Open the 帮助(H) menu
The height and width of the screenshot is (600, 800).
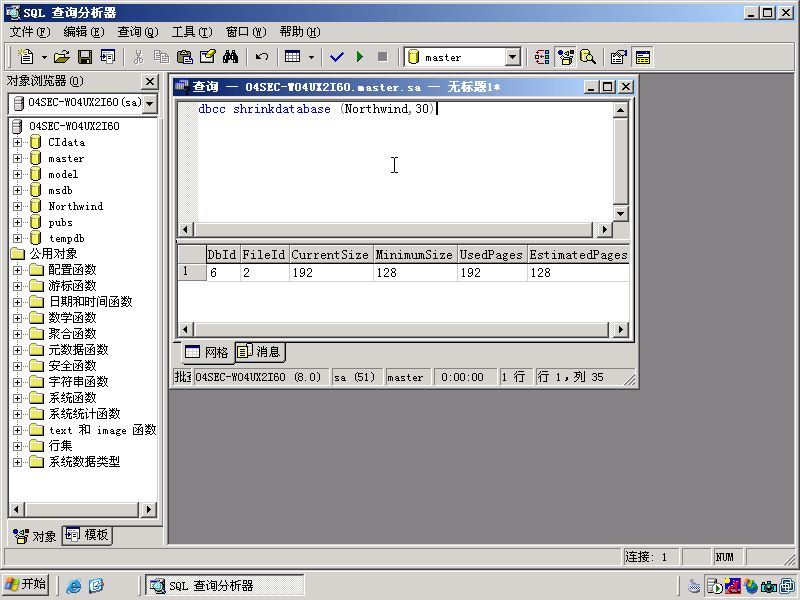[x=299, y=32]
